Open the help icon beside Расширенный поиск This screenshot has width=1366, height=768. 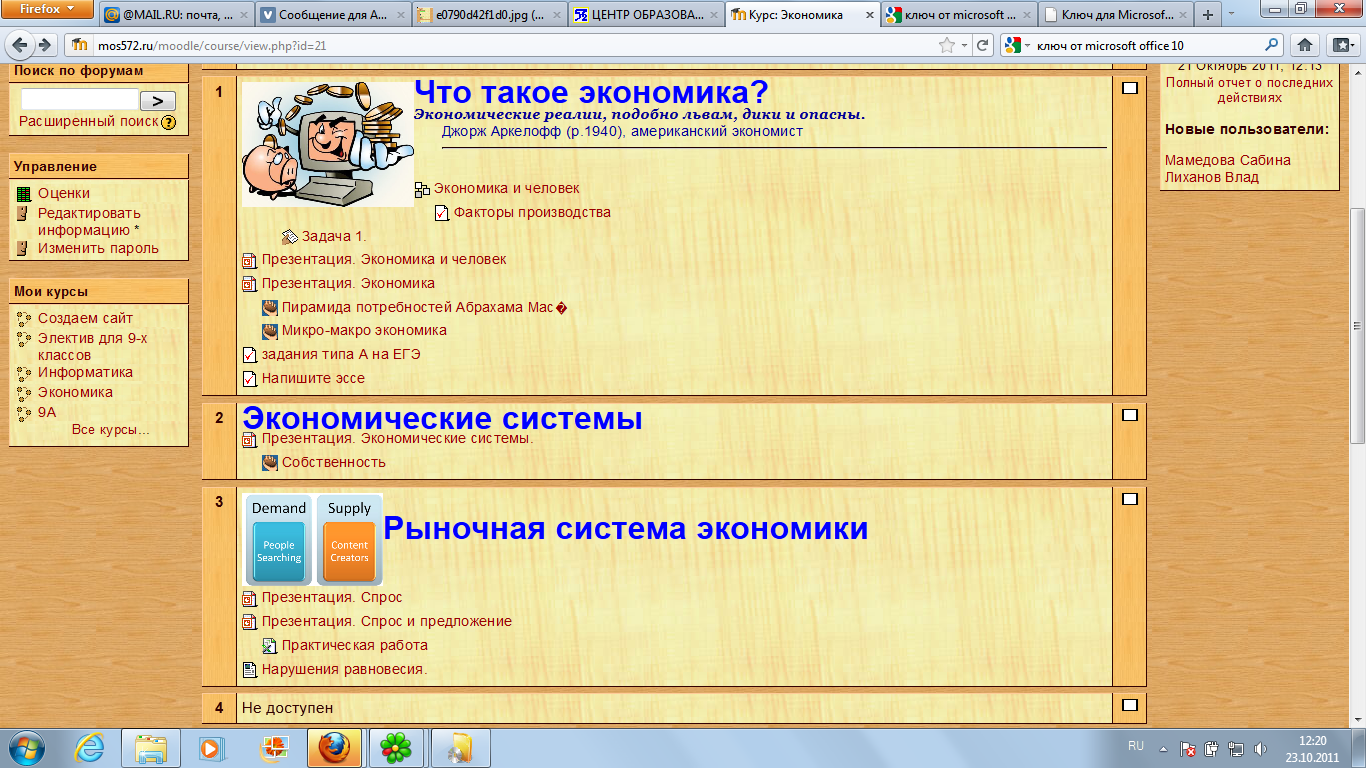(169, 122)
